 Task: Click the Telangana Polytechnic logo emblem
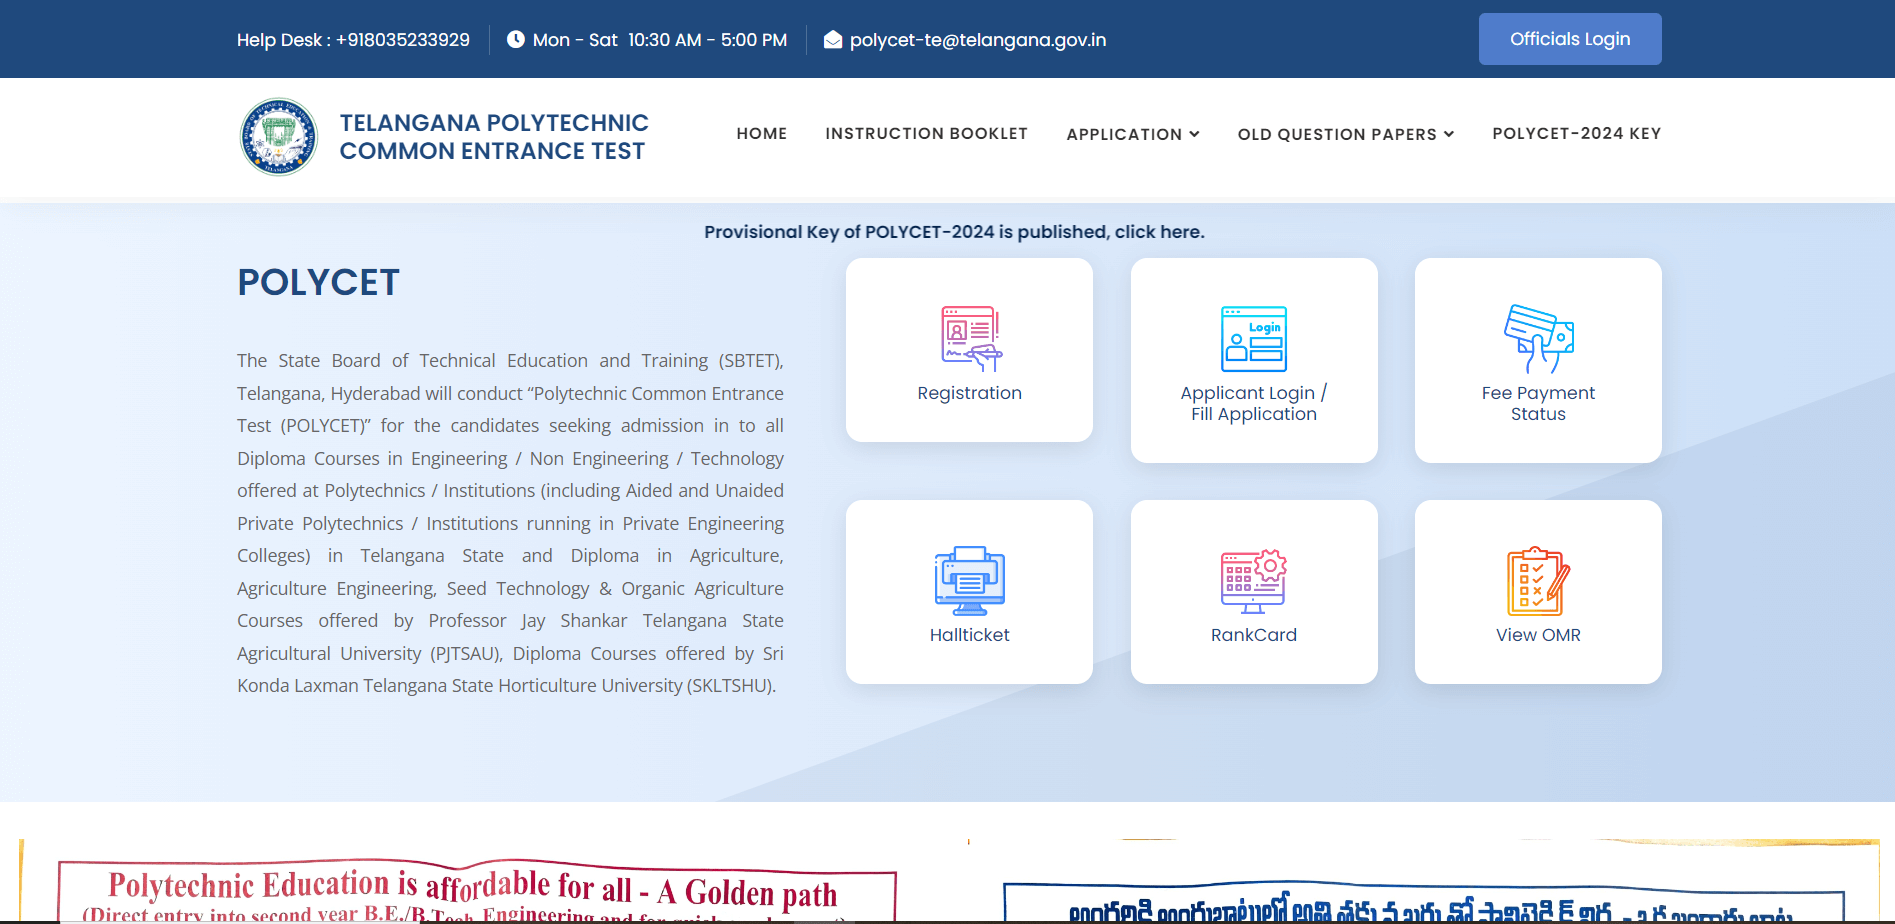point(279,137)
